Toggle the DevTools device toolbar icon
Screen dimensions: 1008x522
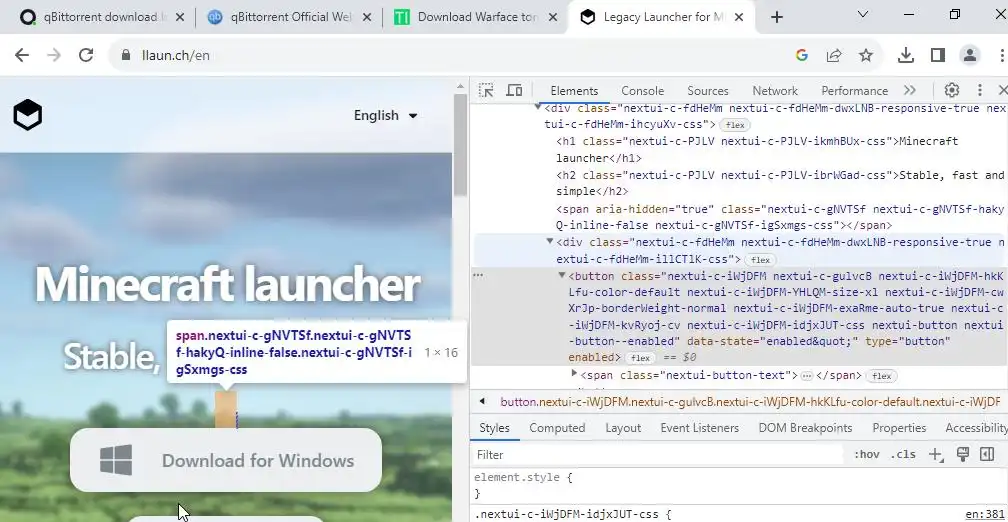click(x=514, y=91)
